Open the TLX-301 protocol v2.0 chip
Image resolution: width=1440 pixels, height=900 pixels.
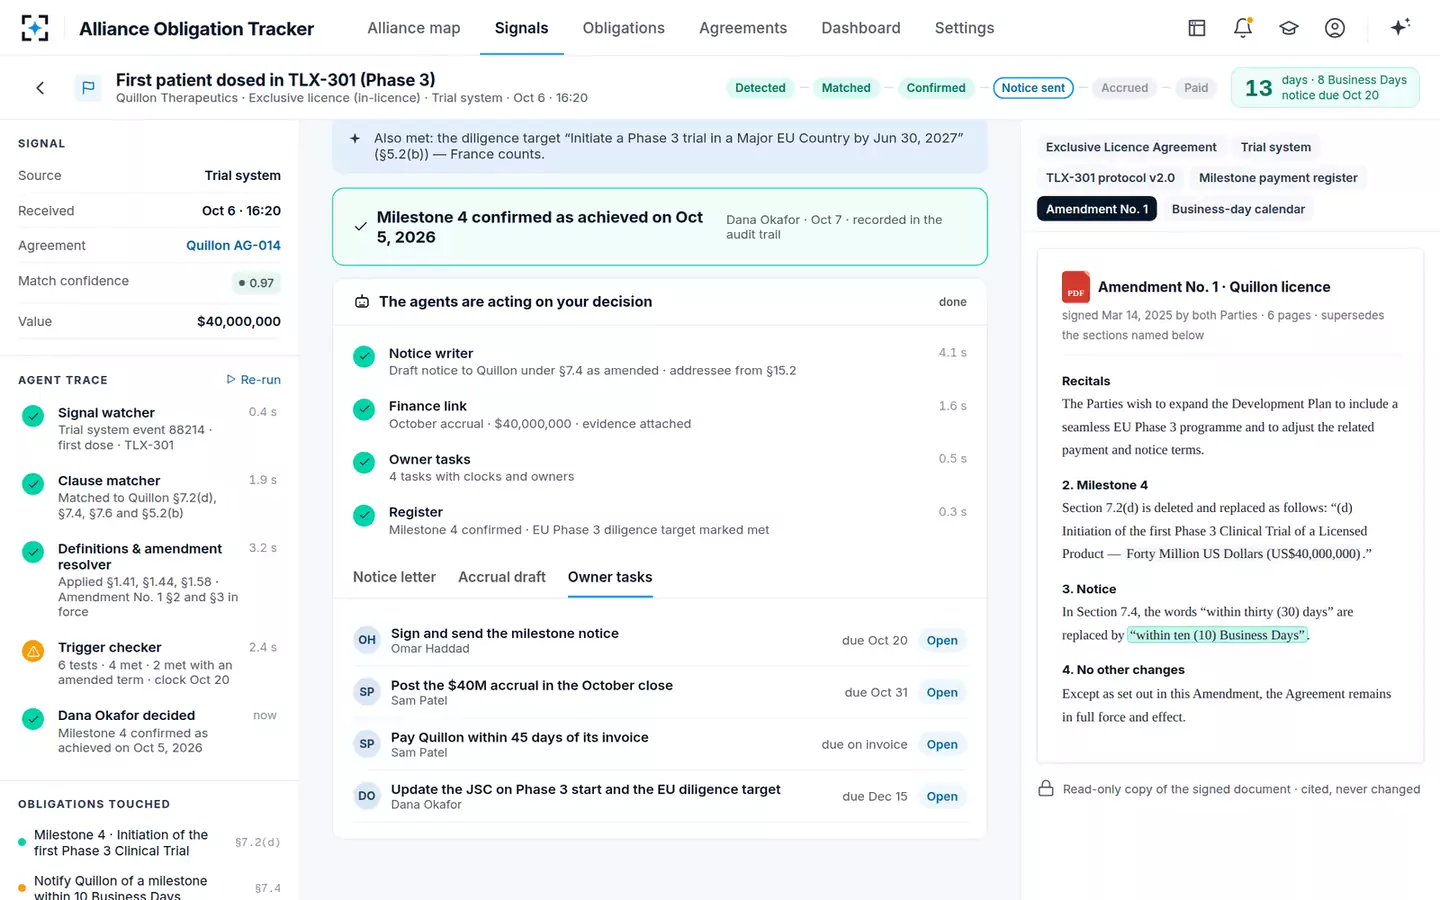[1110, 178]
